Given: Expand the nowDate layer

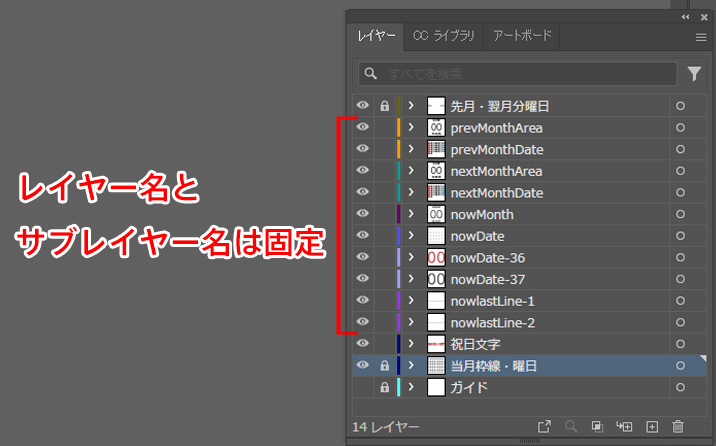Looking at the screenshot, I should click(411, 236).
